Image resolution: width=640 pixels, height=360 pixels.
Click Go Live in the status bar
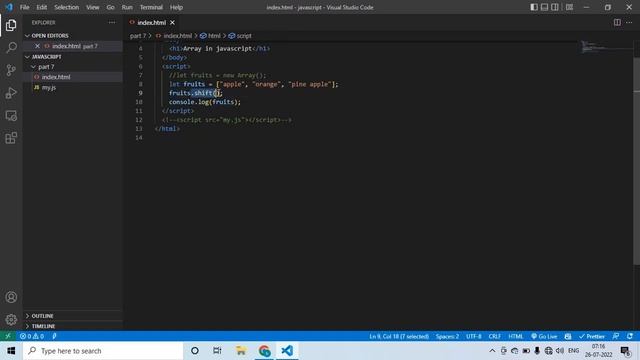tap(544, 336)
